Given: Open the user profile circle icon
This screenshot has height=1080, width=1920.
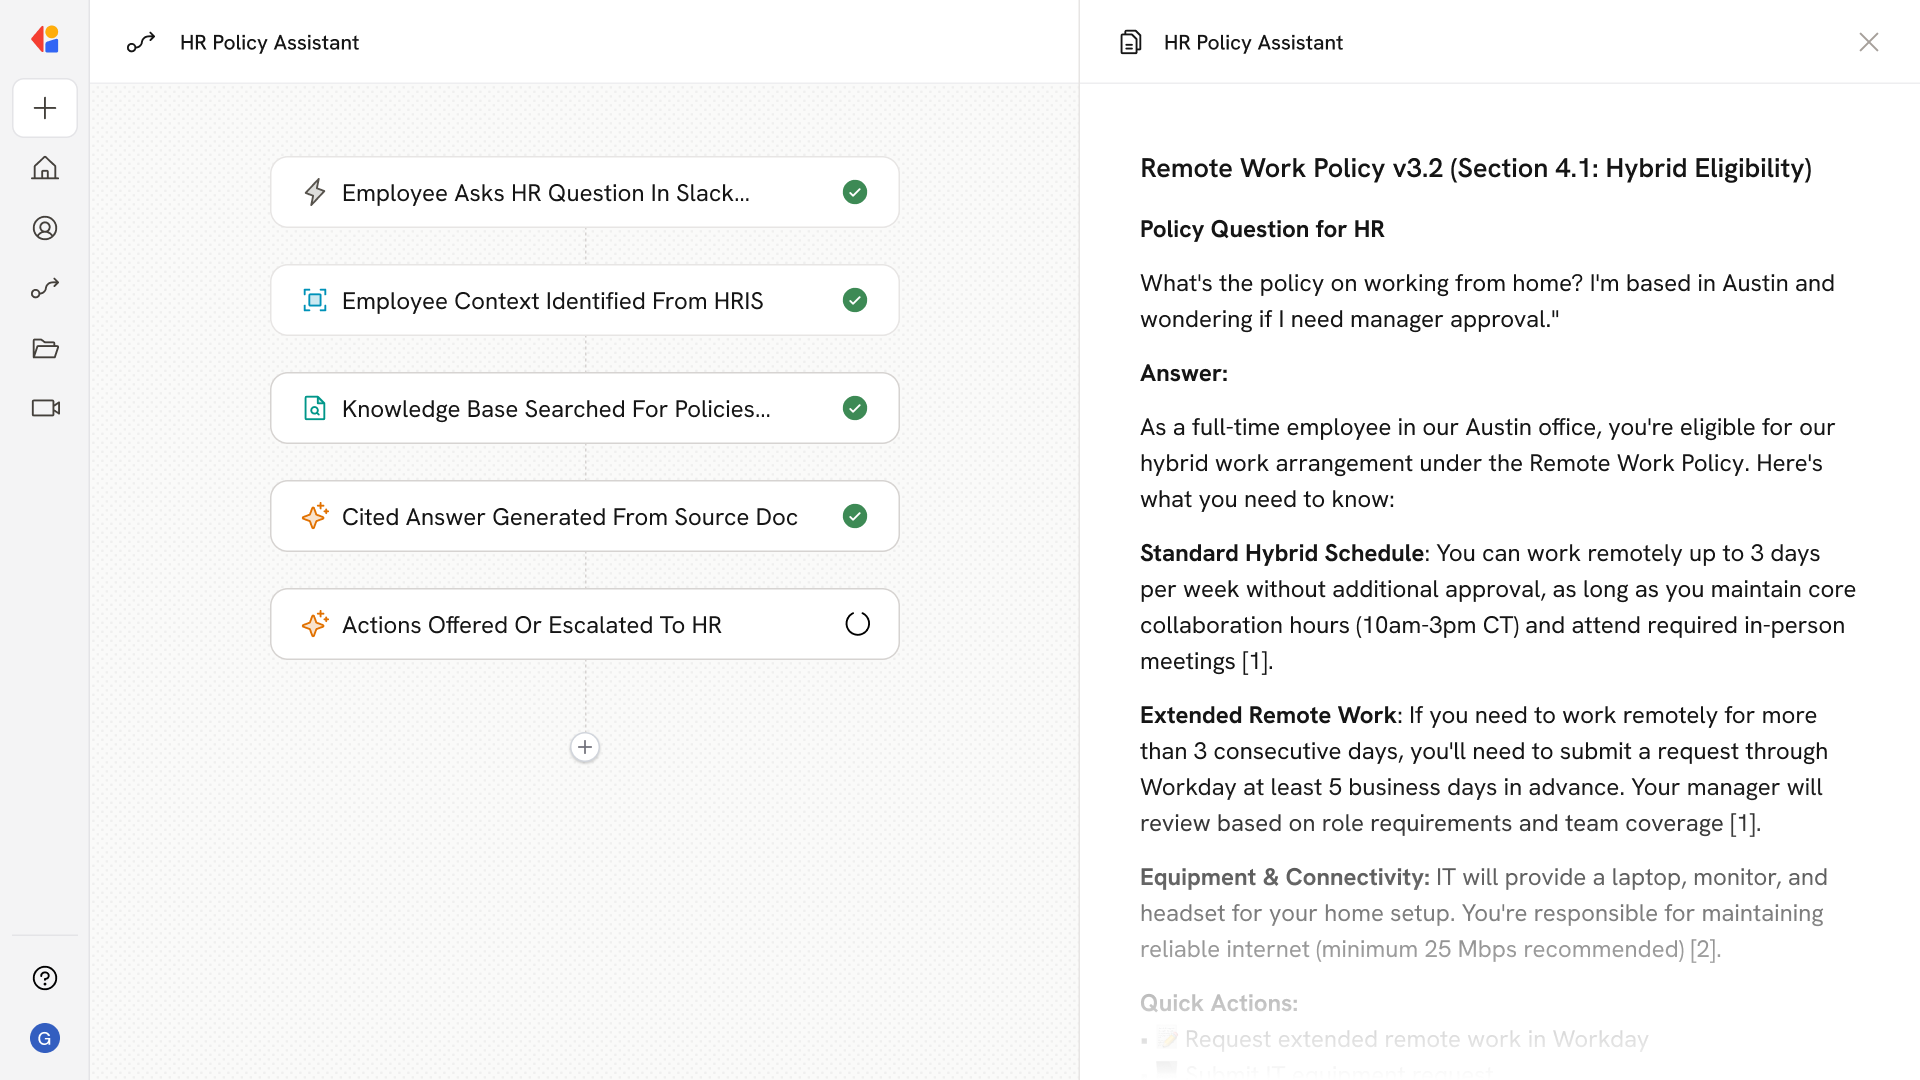Looking at the screenshot, I should (x=45, y=228).
